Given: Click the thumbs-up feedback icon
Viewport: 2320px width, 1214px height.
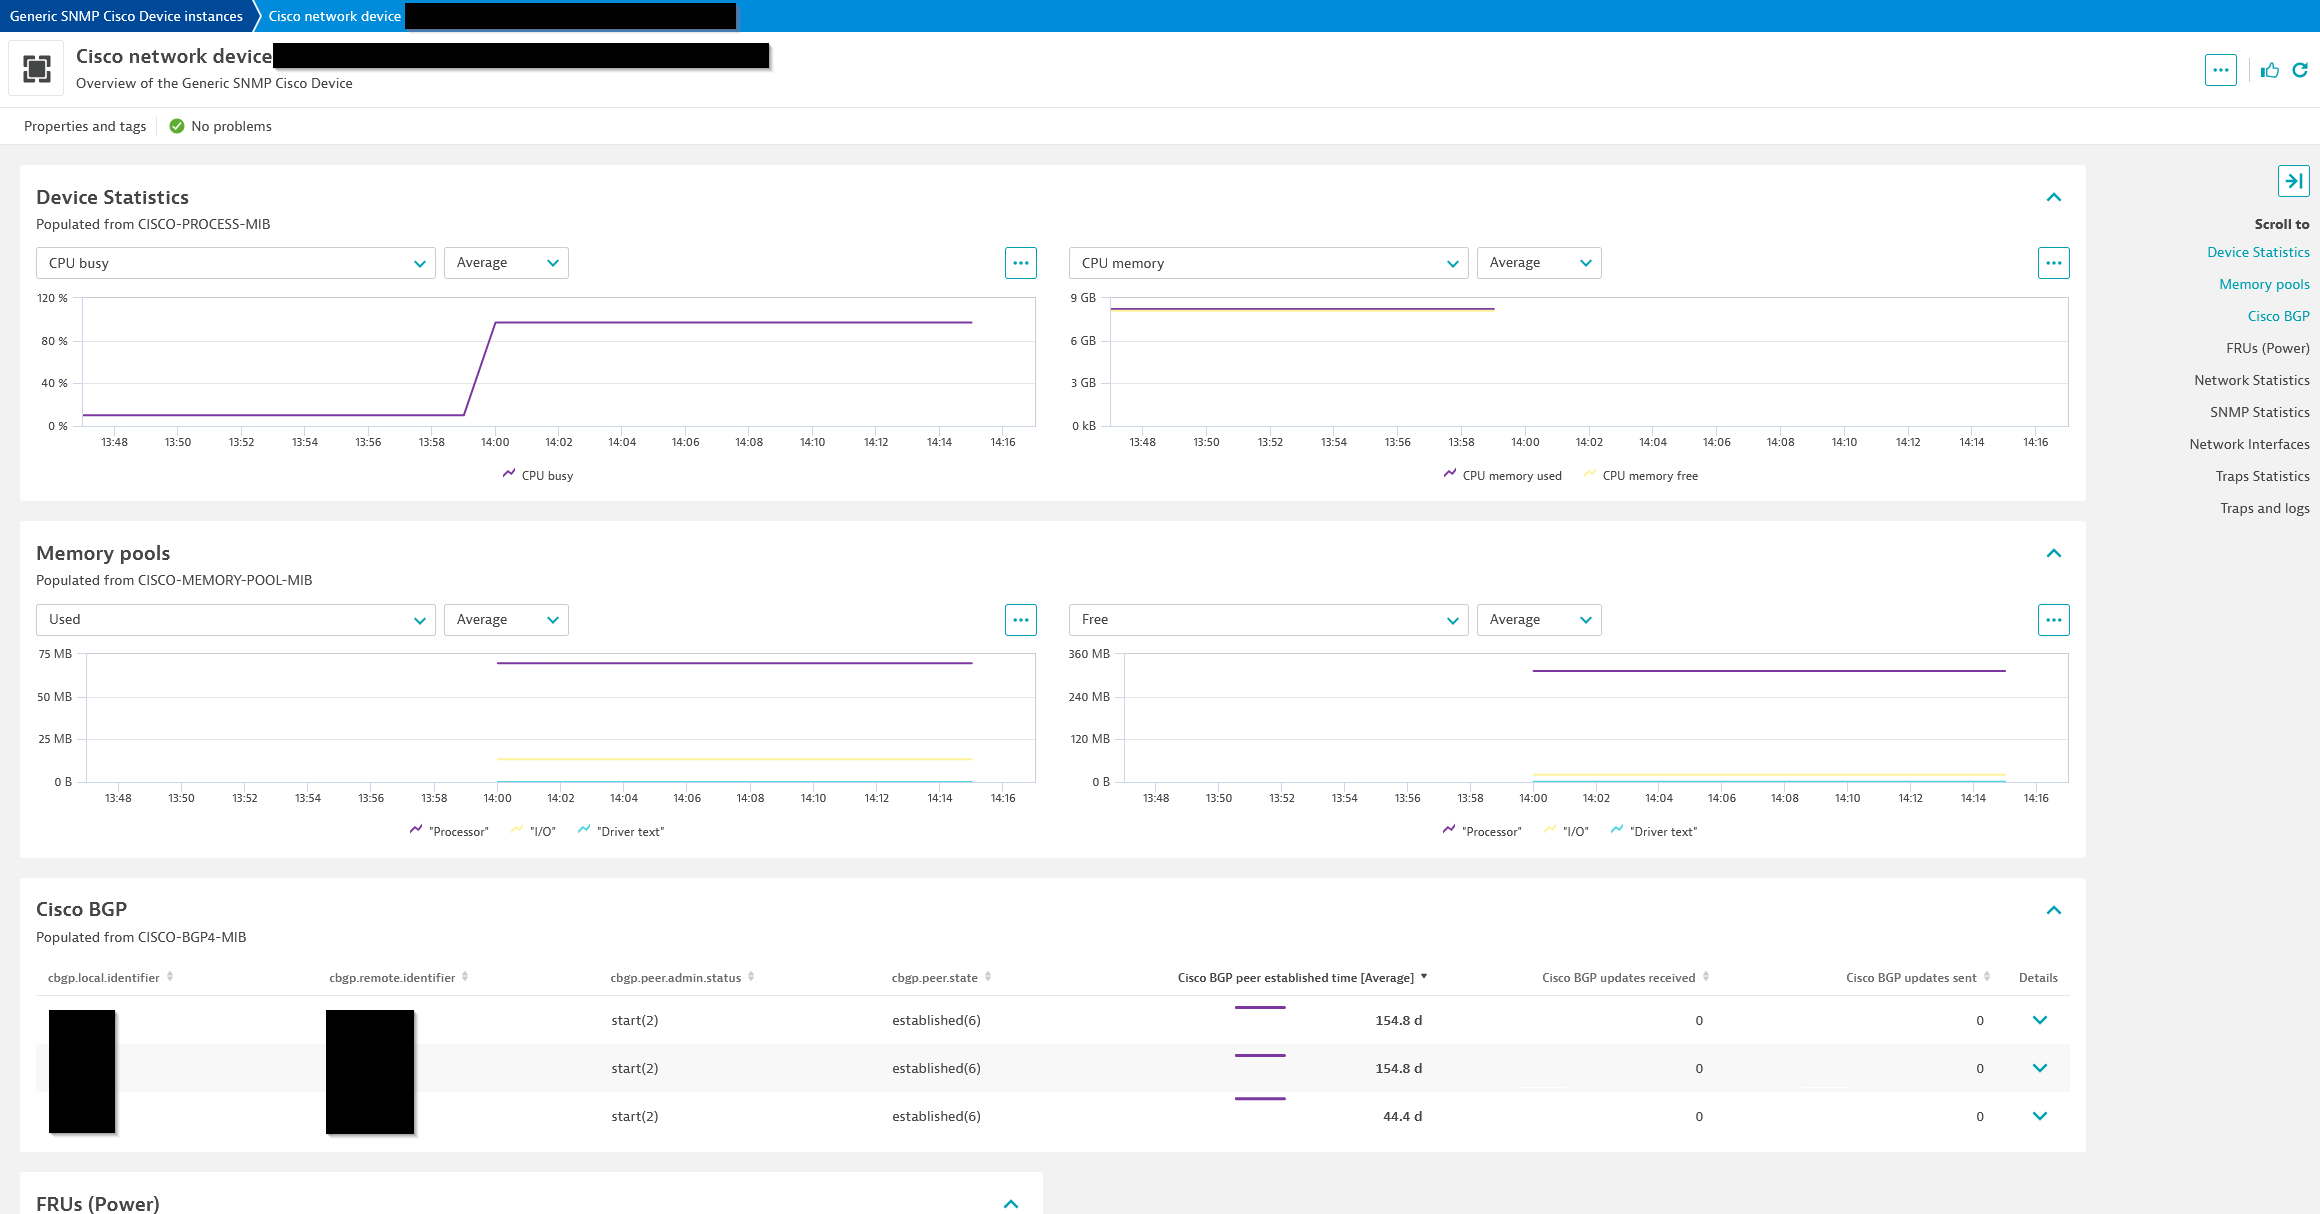Looking at the screenshot, I should click(x=2270, y=70).
